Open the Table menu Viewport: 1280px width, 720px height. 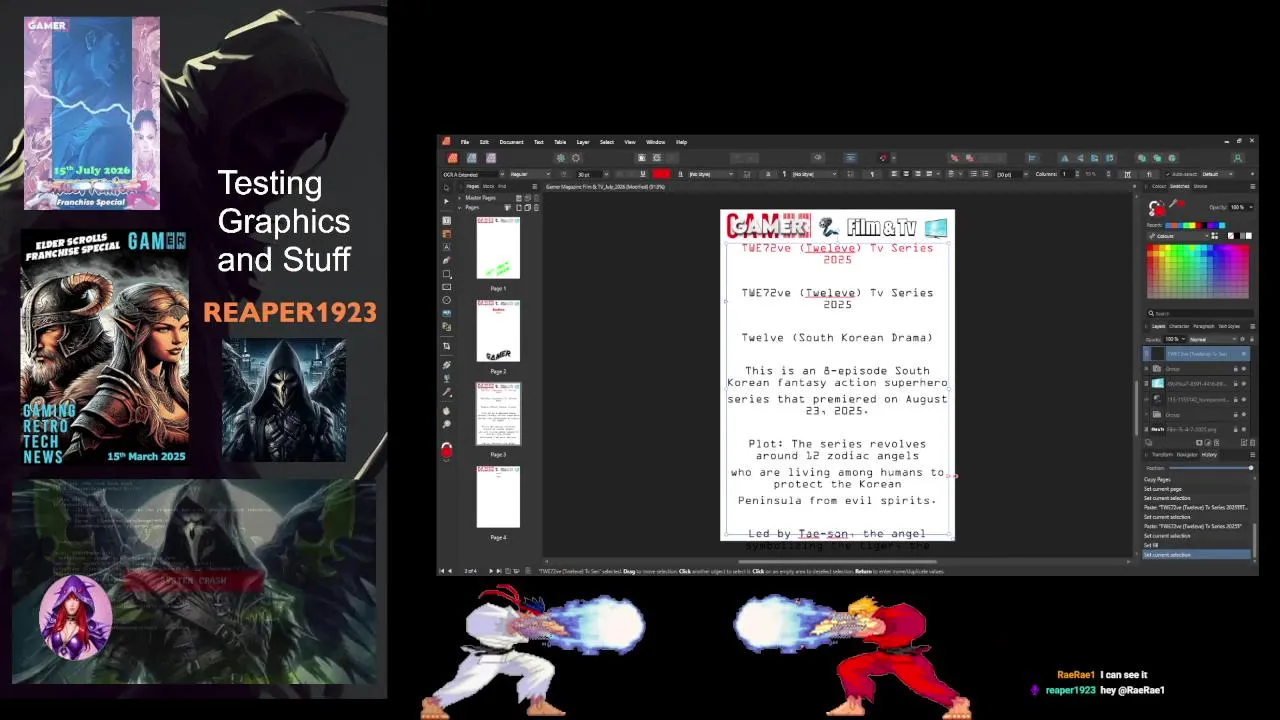560,142
